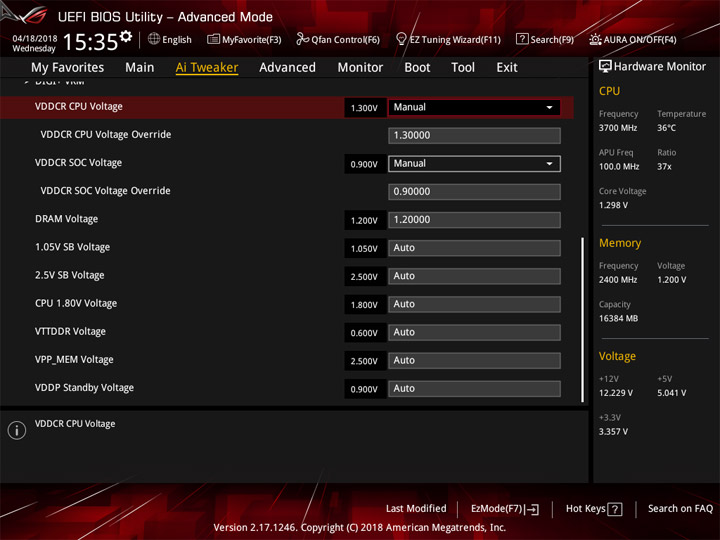Image resolution: width=720 pixels, height=540 pixels.
Task: Select the VDDCR CPU Voltage row label
Action: click(x=79, y=107)
